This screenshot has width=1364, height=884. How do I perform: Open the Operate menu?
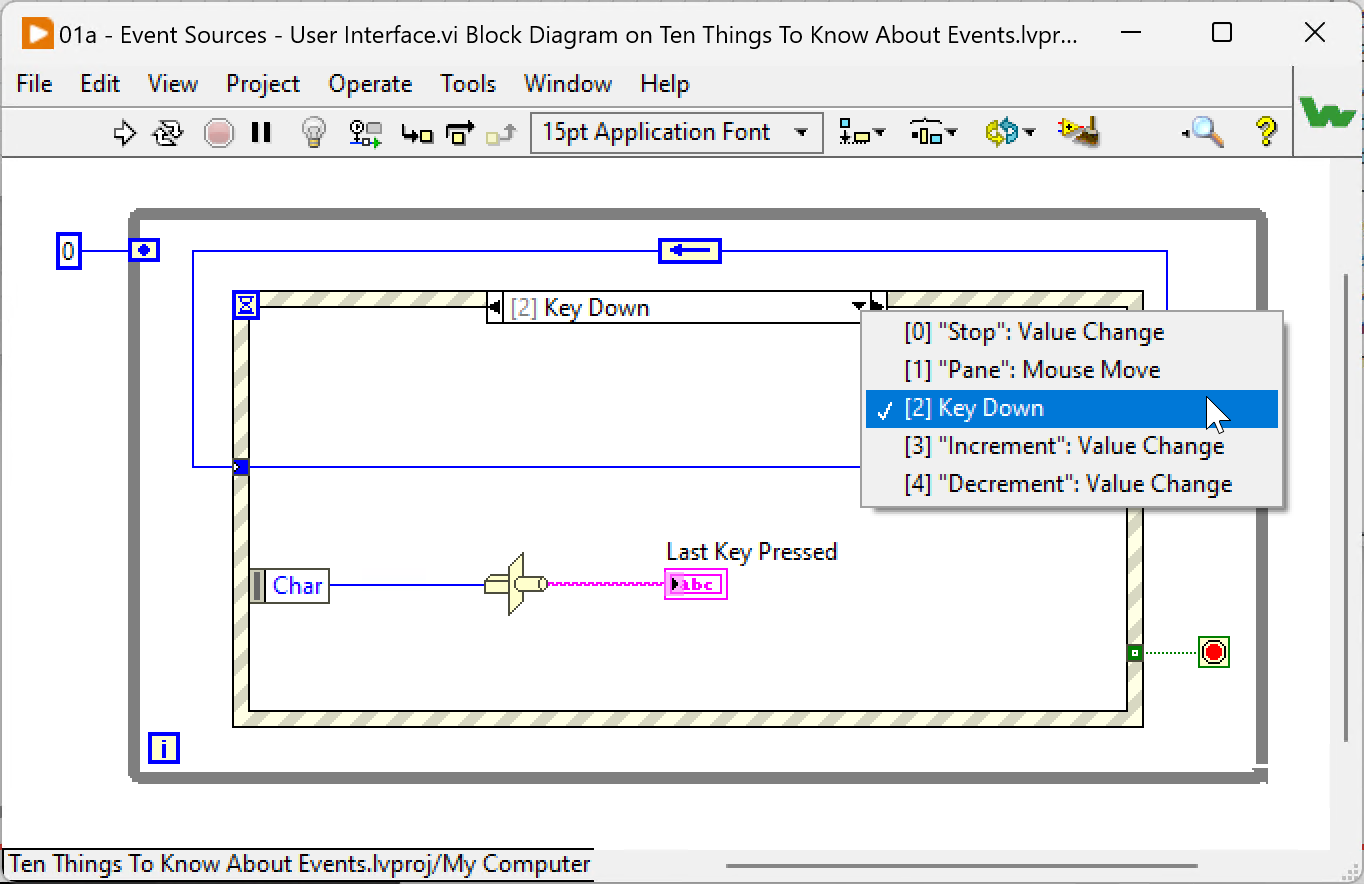tap(370, 84)
